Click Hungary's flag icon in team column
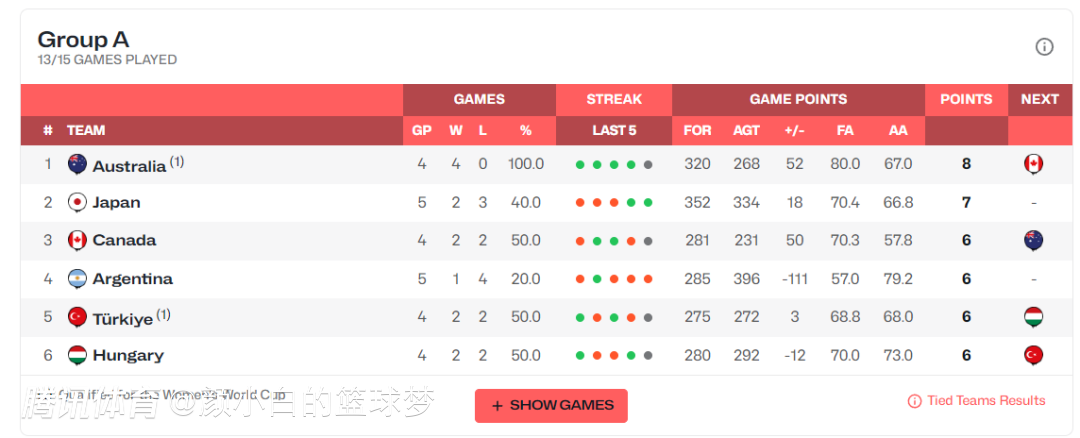This screenshot has height=438, width=1080. pos(77,355)
